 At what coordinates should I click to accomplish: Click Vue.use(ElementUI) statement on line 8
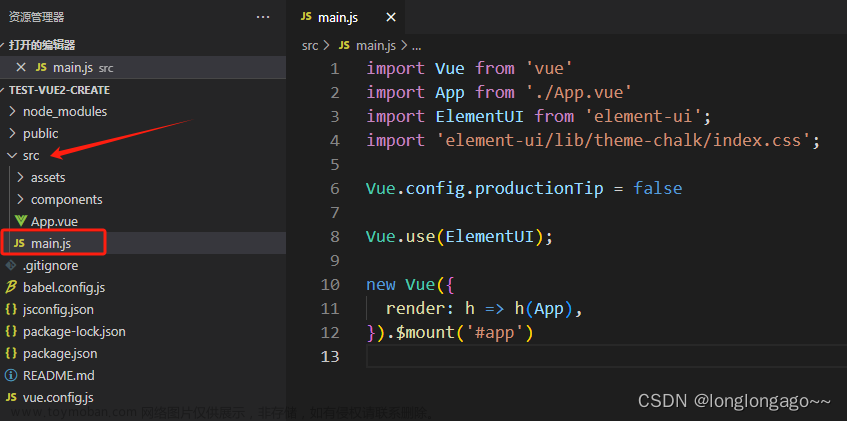[459, 237]
